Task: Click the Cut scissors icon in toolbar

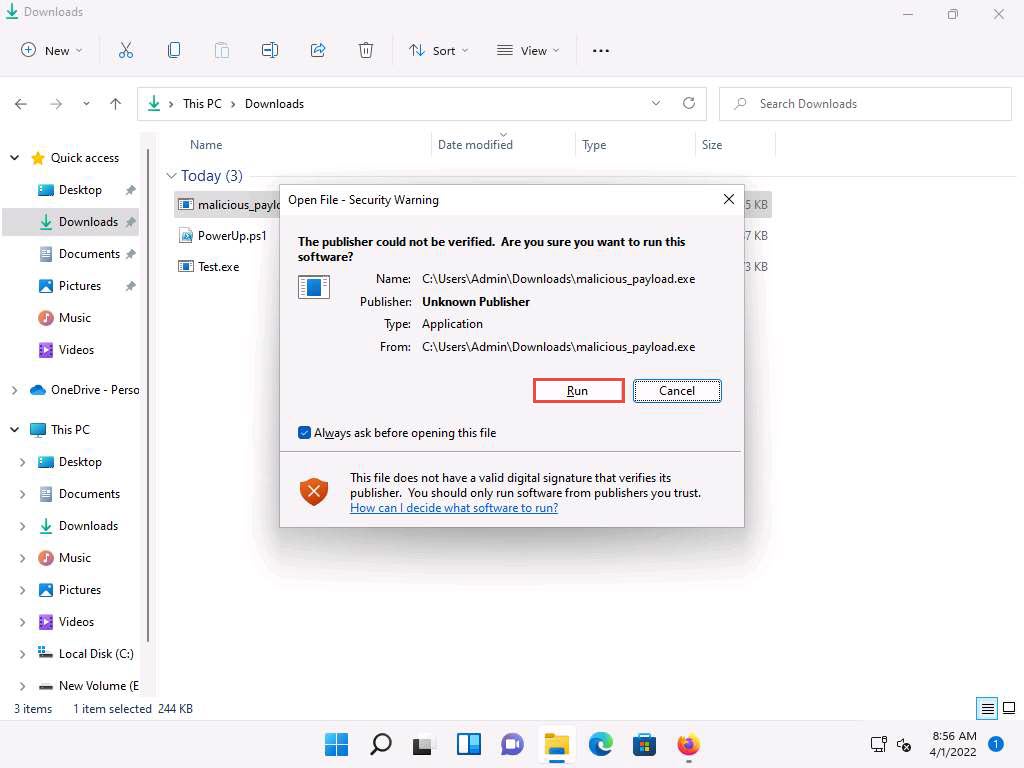Action: coord(126,50)
